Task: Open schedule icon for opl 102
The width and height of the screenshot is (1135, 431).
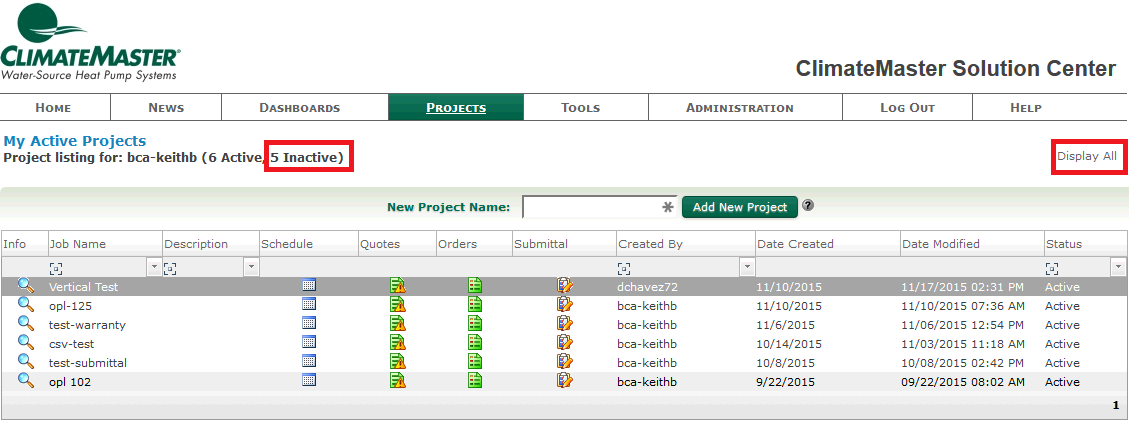Action: click(309, 380)
